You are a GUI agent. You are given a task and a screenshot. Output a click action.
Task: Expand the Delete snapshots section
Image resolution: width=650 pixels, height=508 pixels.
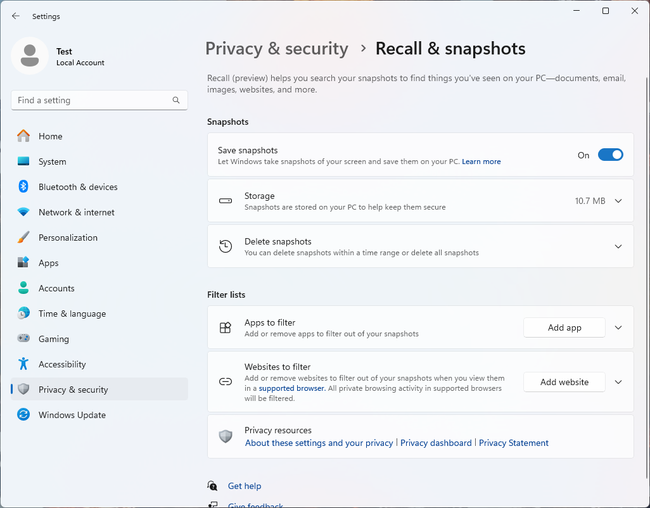coord(618,246)
